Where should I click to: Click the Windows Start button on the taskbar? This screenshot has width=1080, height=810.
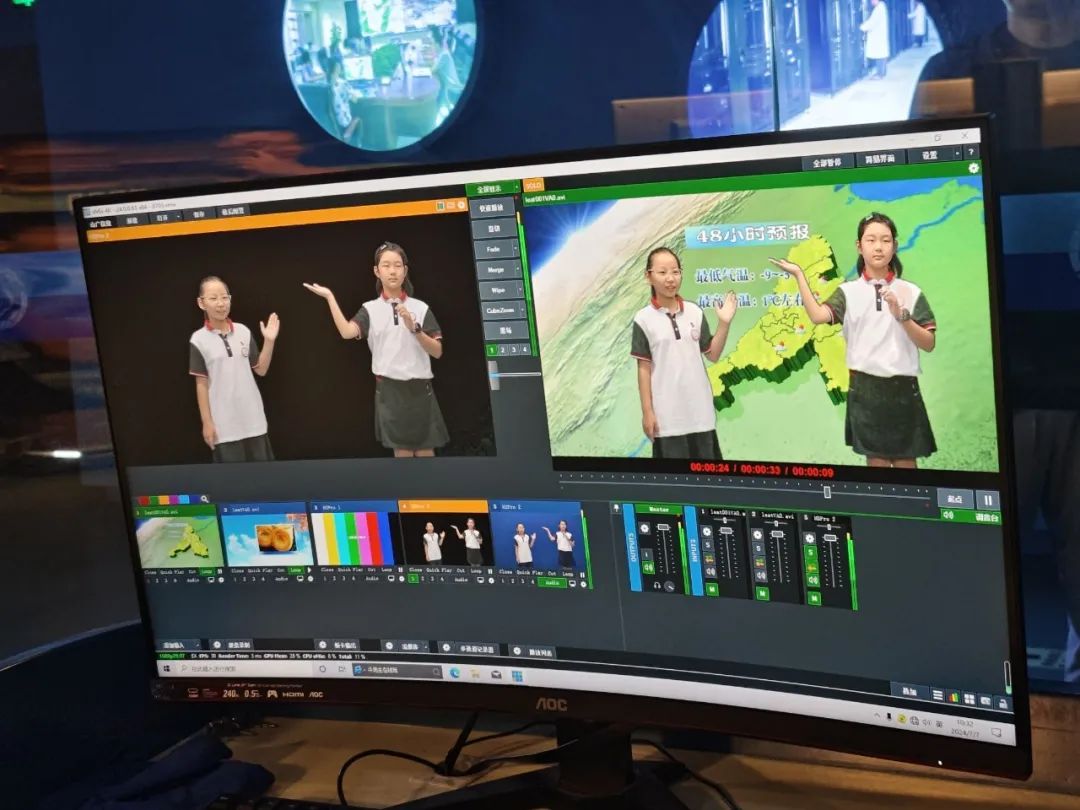pos(166,668)
